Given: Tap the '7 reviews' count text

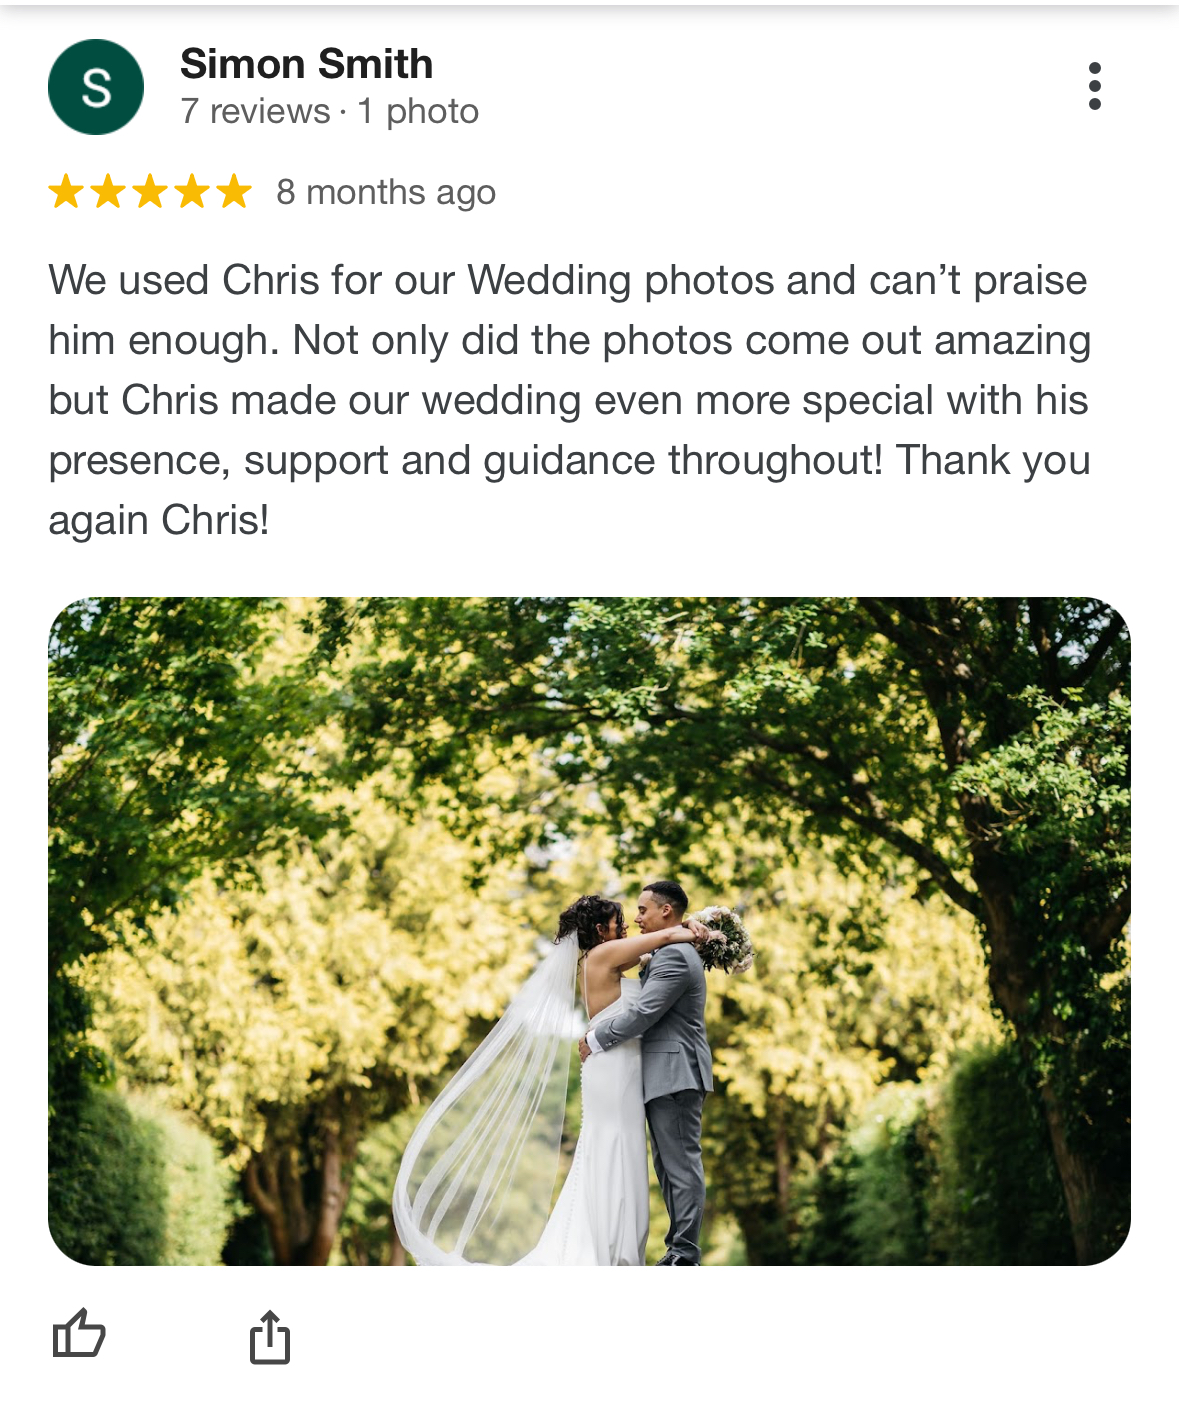Looking at the screenshot, I should pyautogui.click(x=255, y=111).
